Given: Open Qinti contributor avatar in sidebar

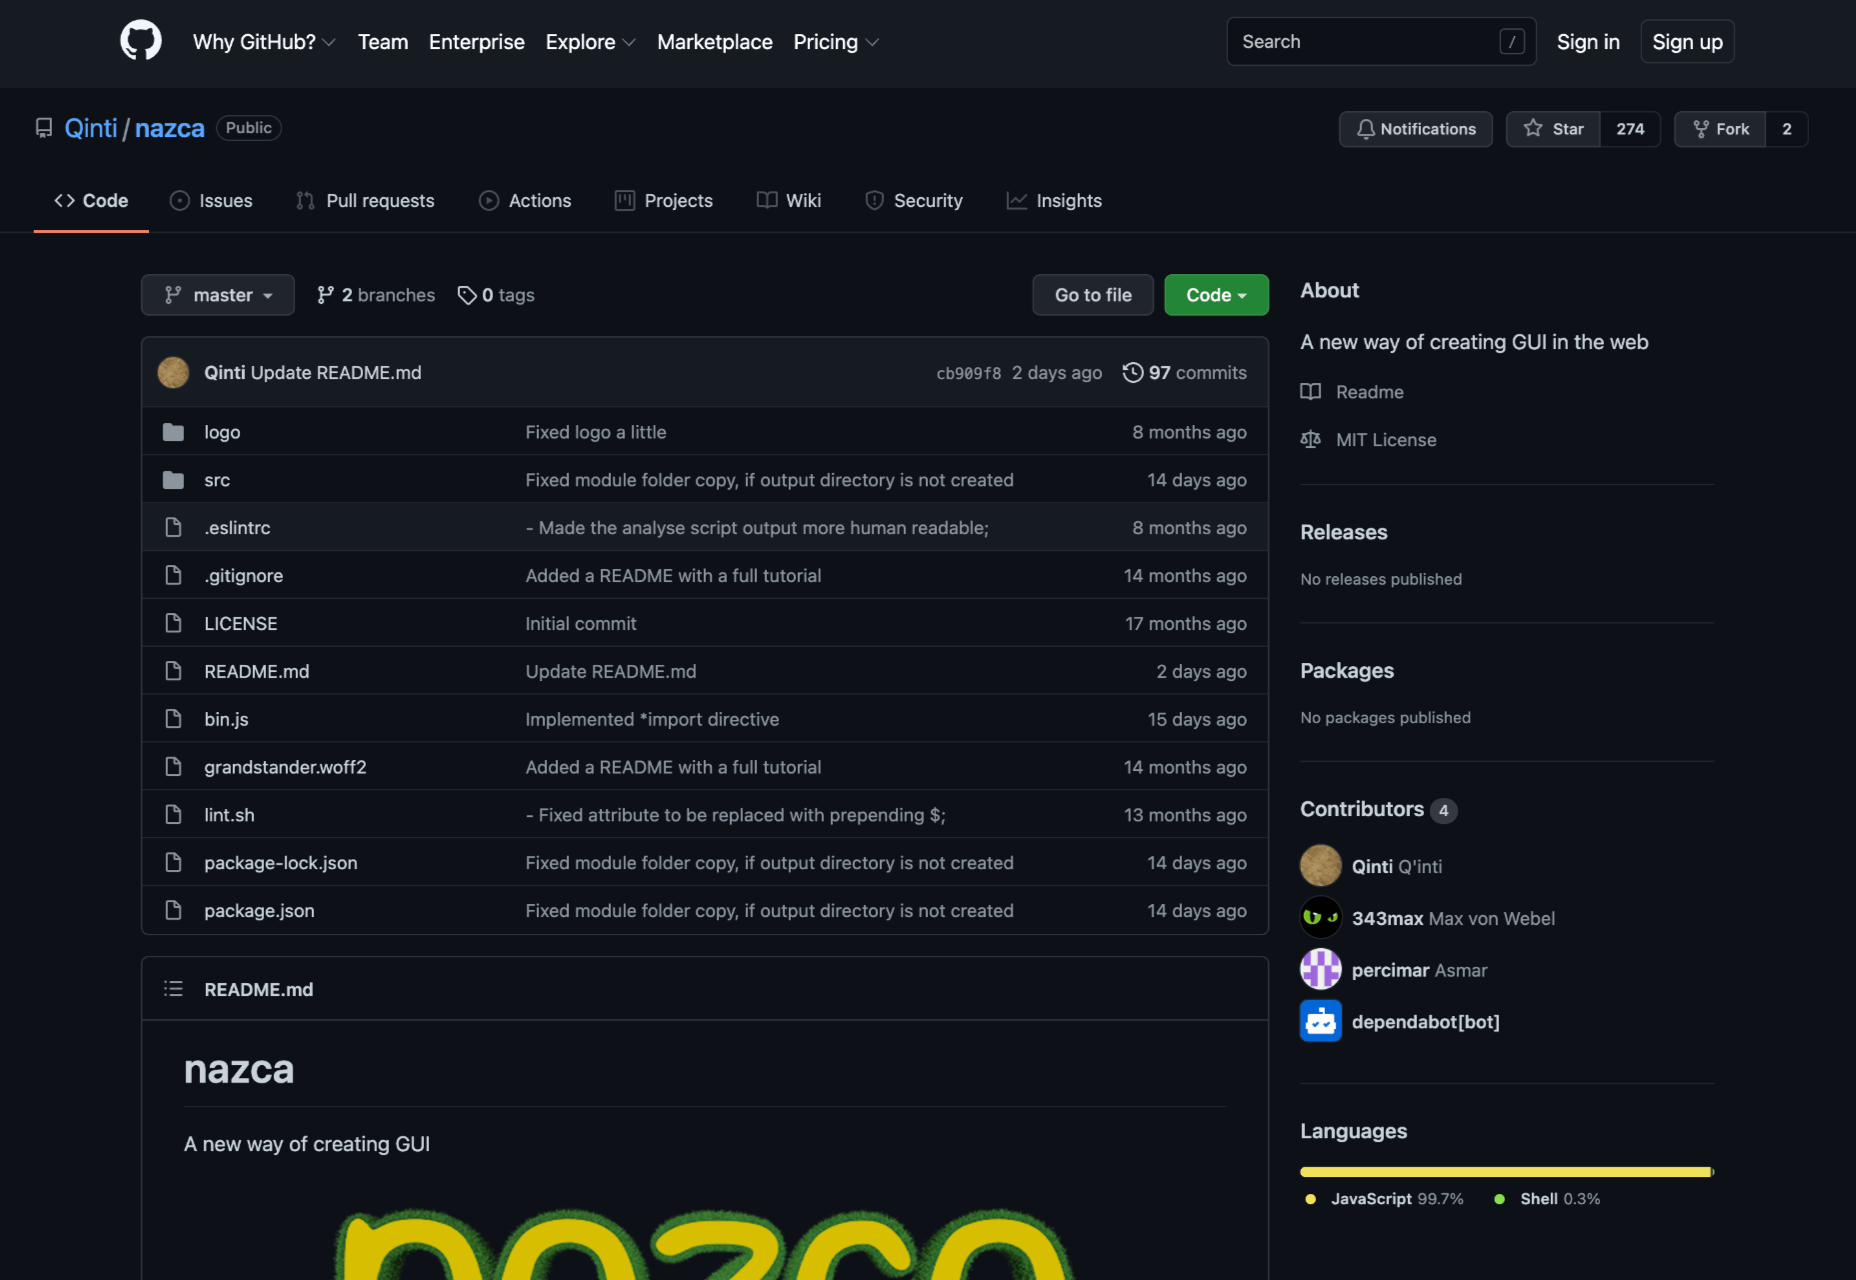Looking at the screenshot, I should coord(1321,866).
